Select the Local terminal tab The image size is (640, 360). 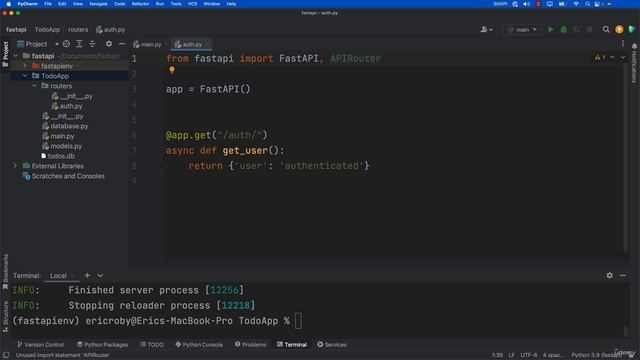click(58, 276)
